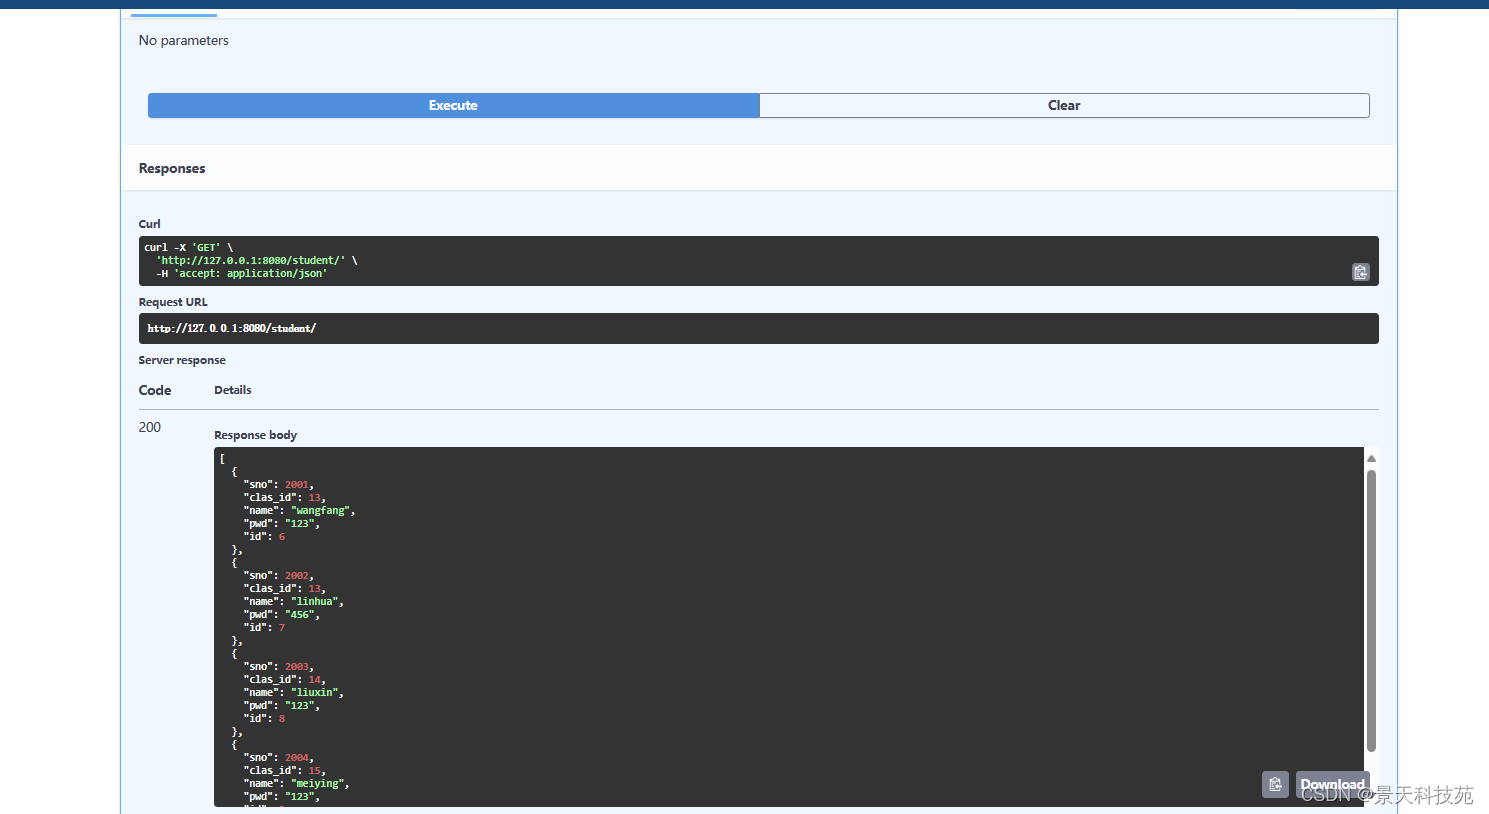Click the "liuxin" name value in JSON
Screen dimensions: 1489x814
tap(314, 692)
